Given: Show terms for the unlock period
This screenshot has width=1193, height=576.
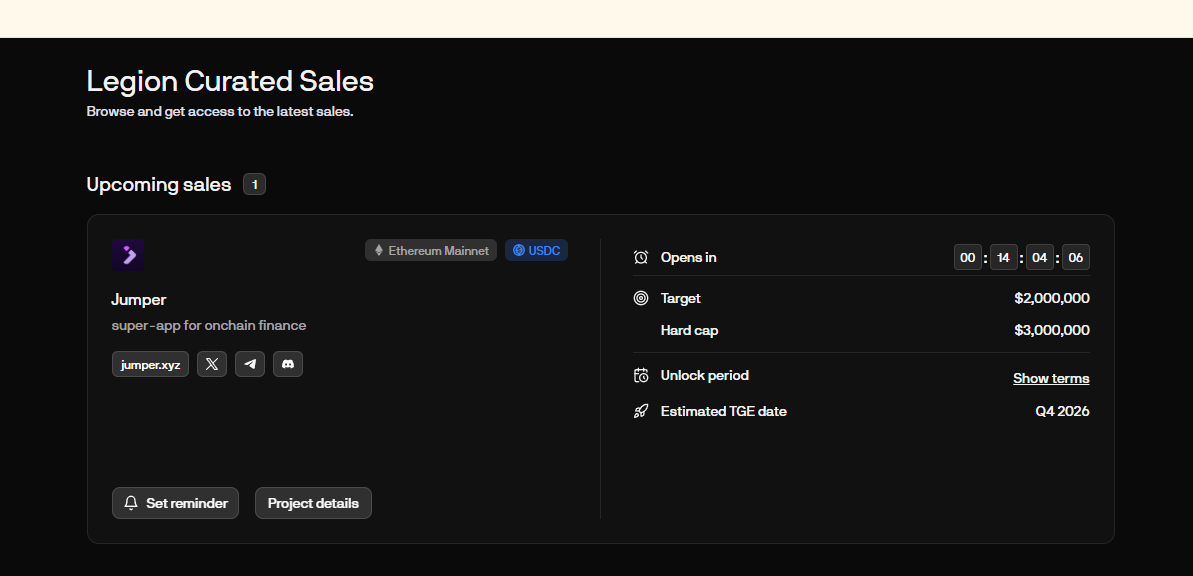Looking at the screenshot, I should [x=1051, y=378].
